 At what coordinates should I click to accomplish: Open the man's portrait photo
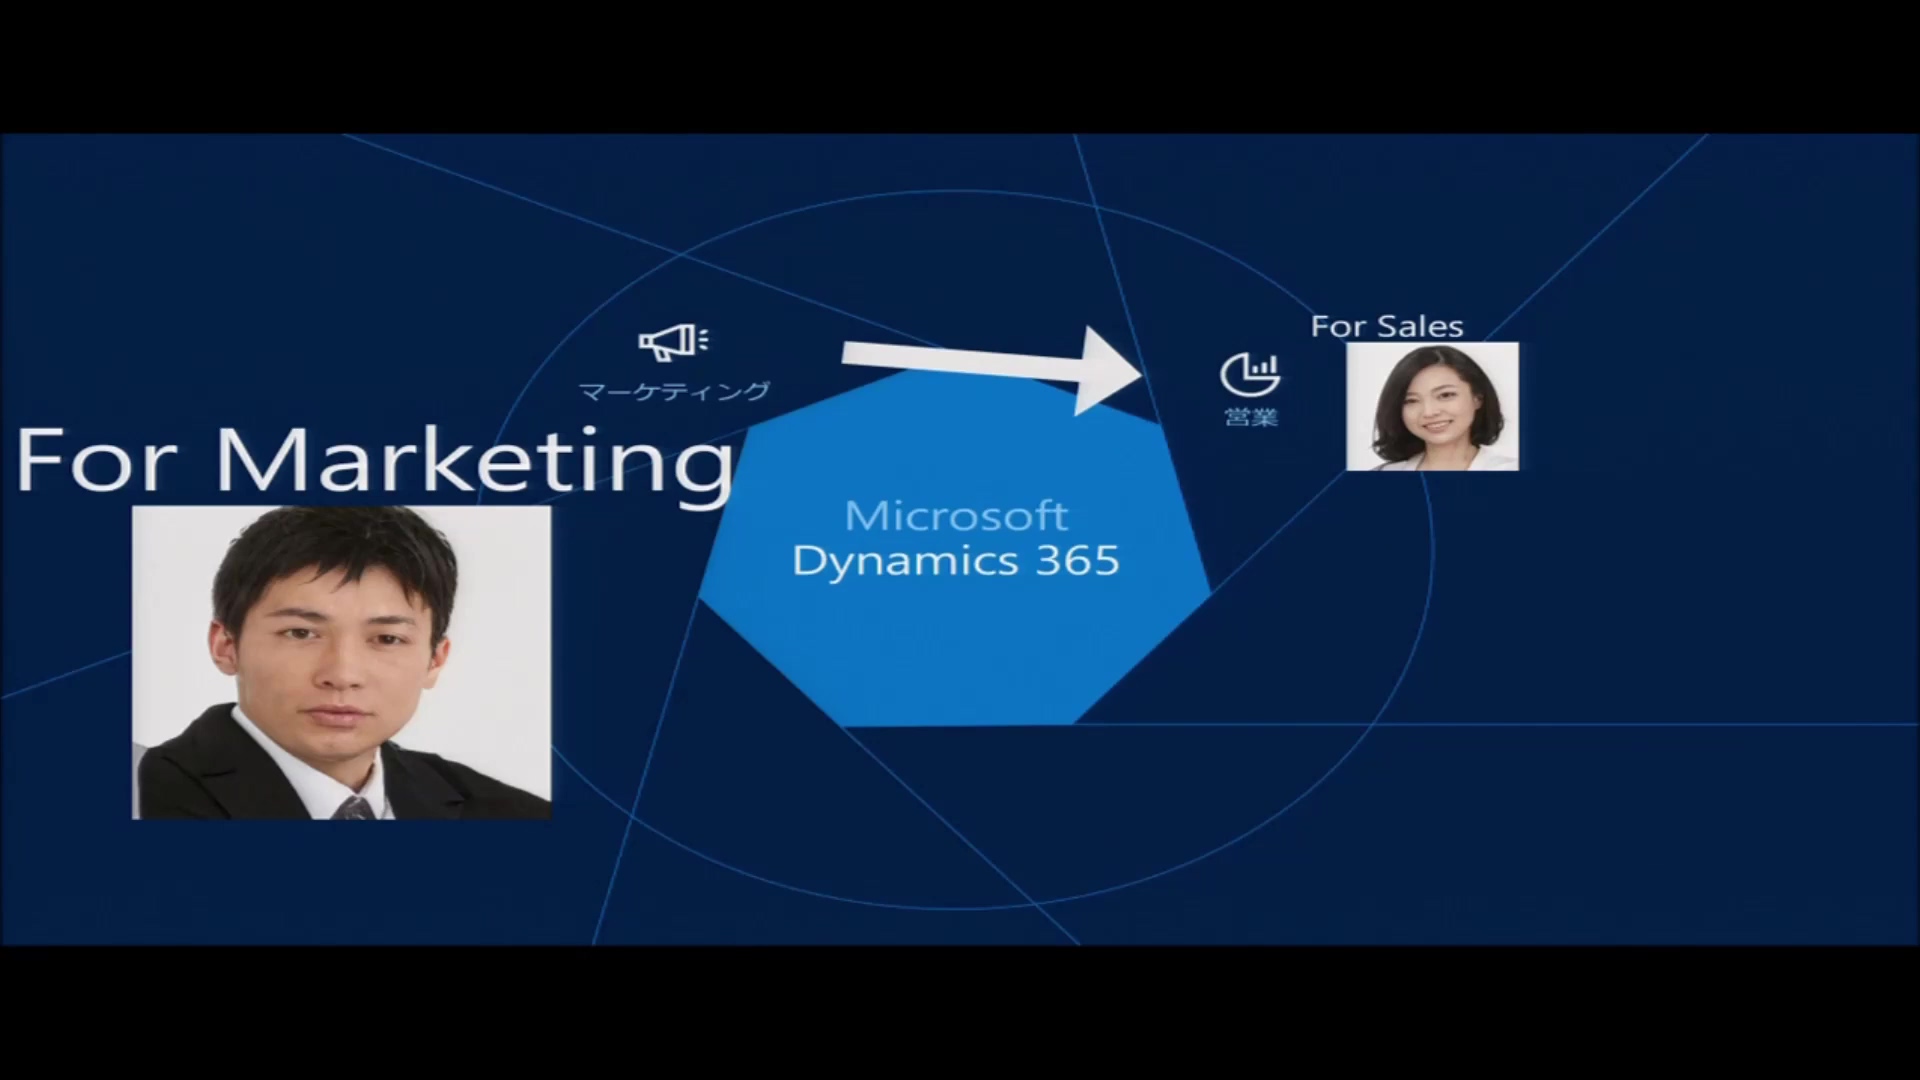coord(341,662)
